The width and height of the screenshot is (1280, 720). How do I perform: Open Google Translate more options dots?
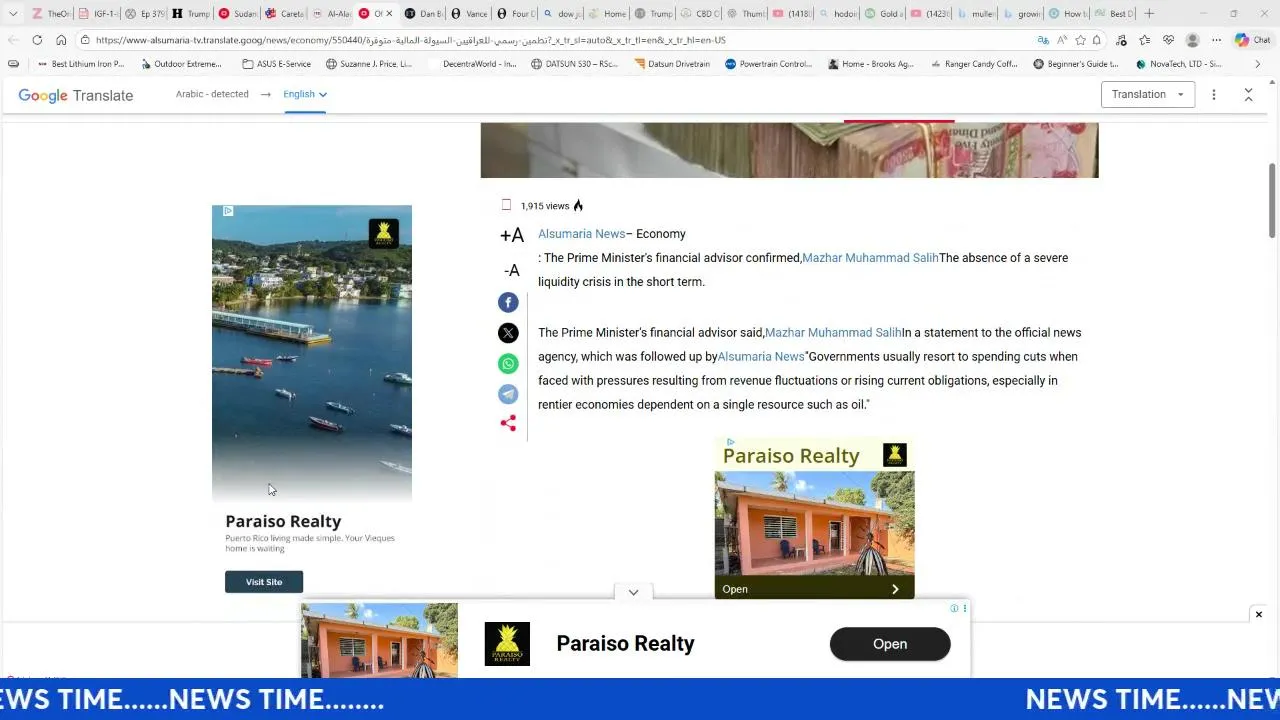1214,94
